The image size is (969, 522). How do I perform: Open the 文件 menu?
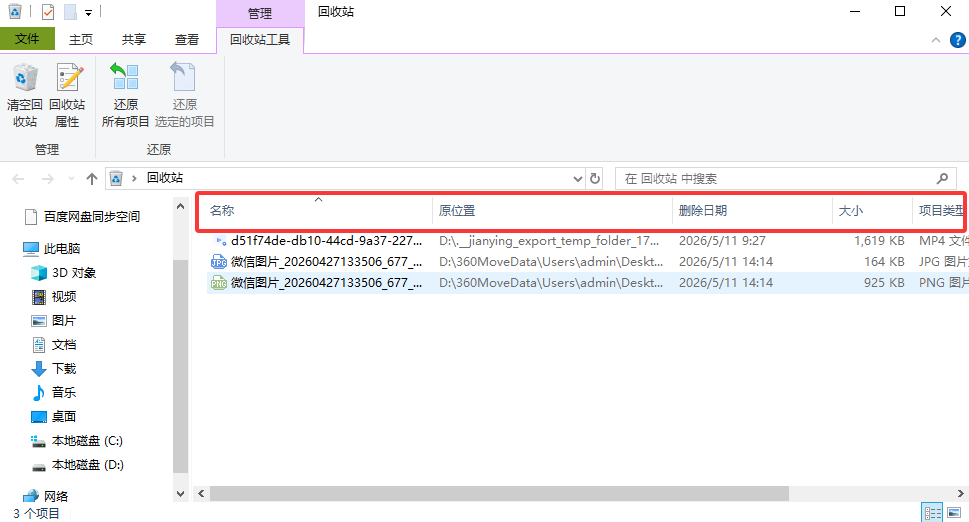coord(27,39)
